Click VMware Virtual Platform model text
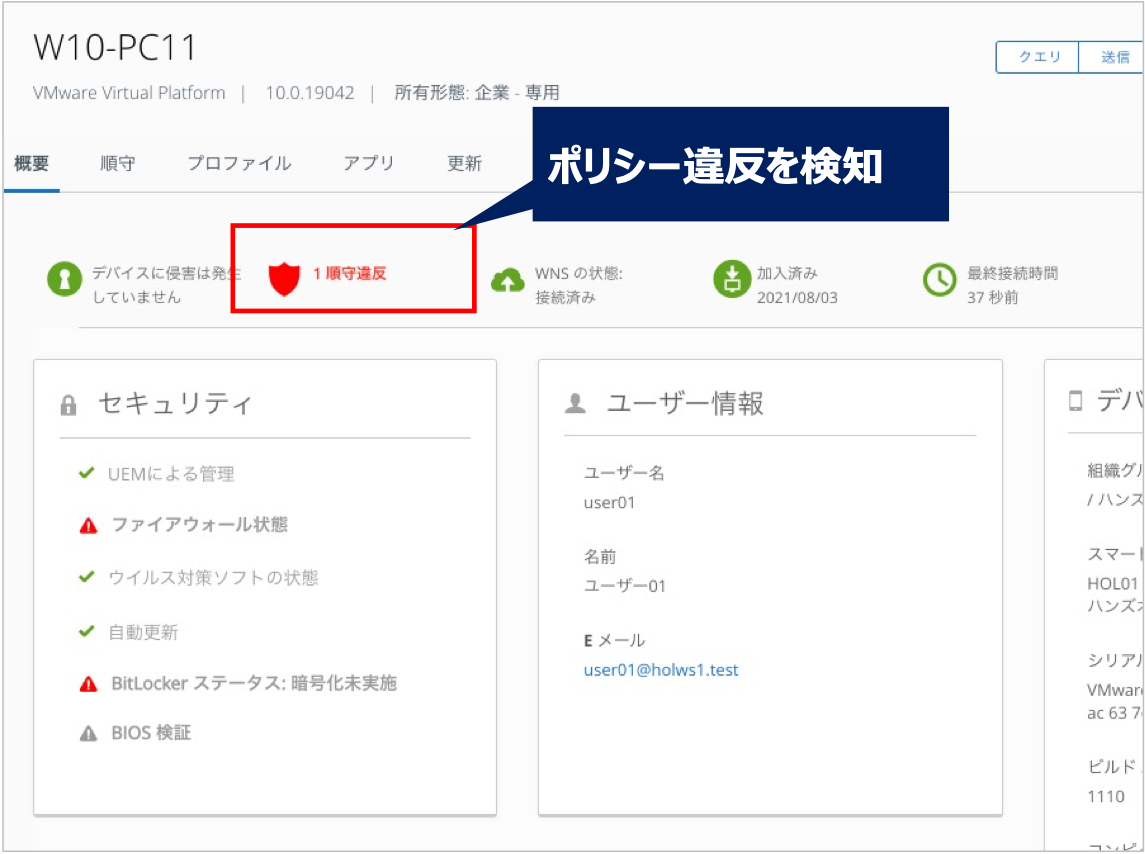1145x854 pixels. (129, 93)
